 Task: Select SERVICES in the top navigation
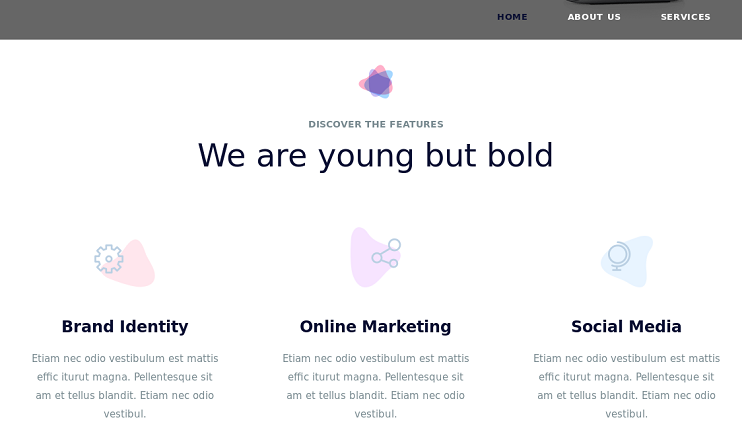point(685,17)
